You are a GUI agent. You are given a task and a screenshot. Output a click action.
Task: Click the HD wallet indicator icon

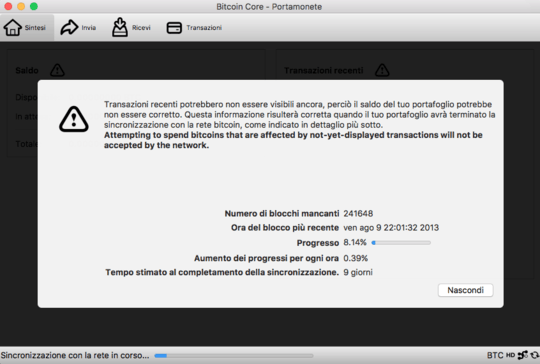click(x=510, y=355)
